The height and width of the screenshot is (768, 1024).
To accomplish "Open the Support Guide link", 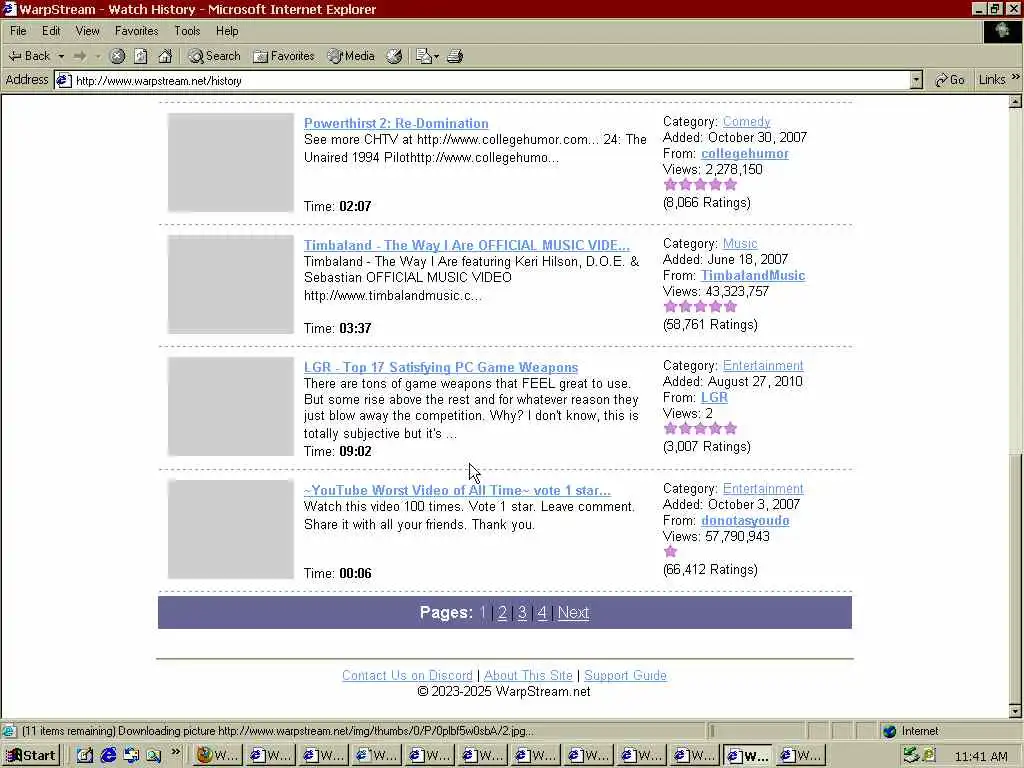I will 625,675.
